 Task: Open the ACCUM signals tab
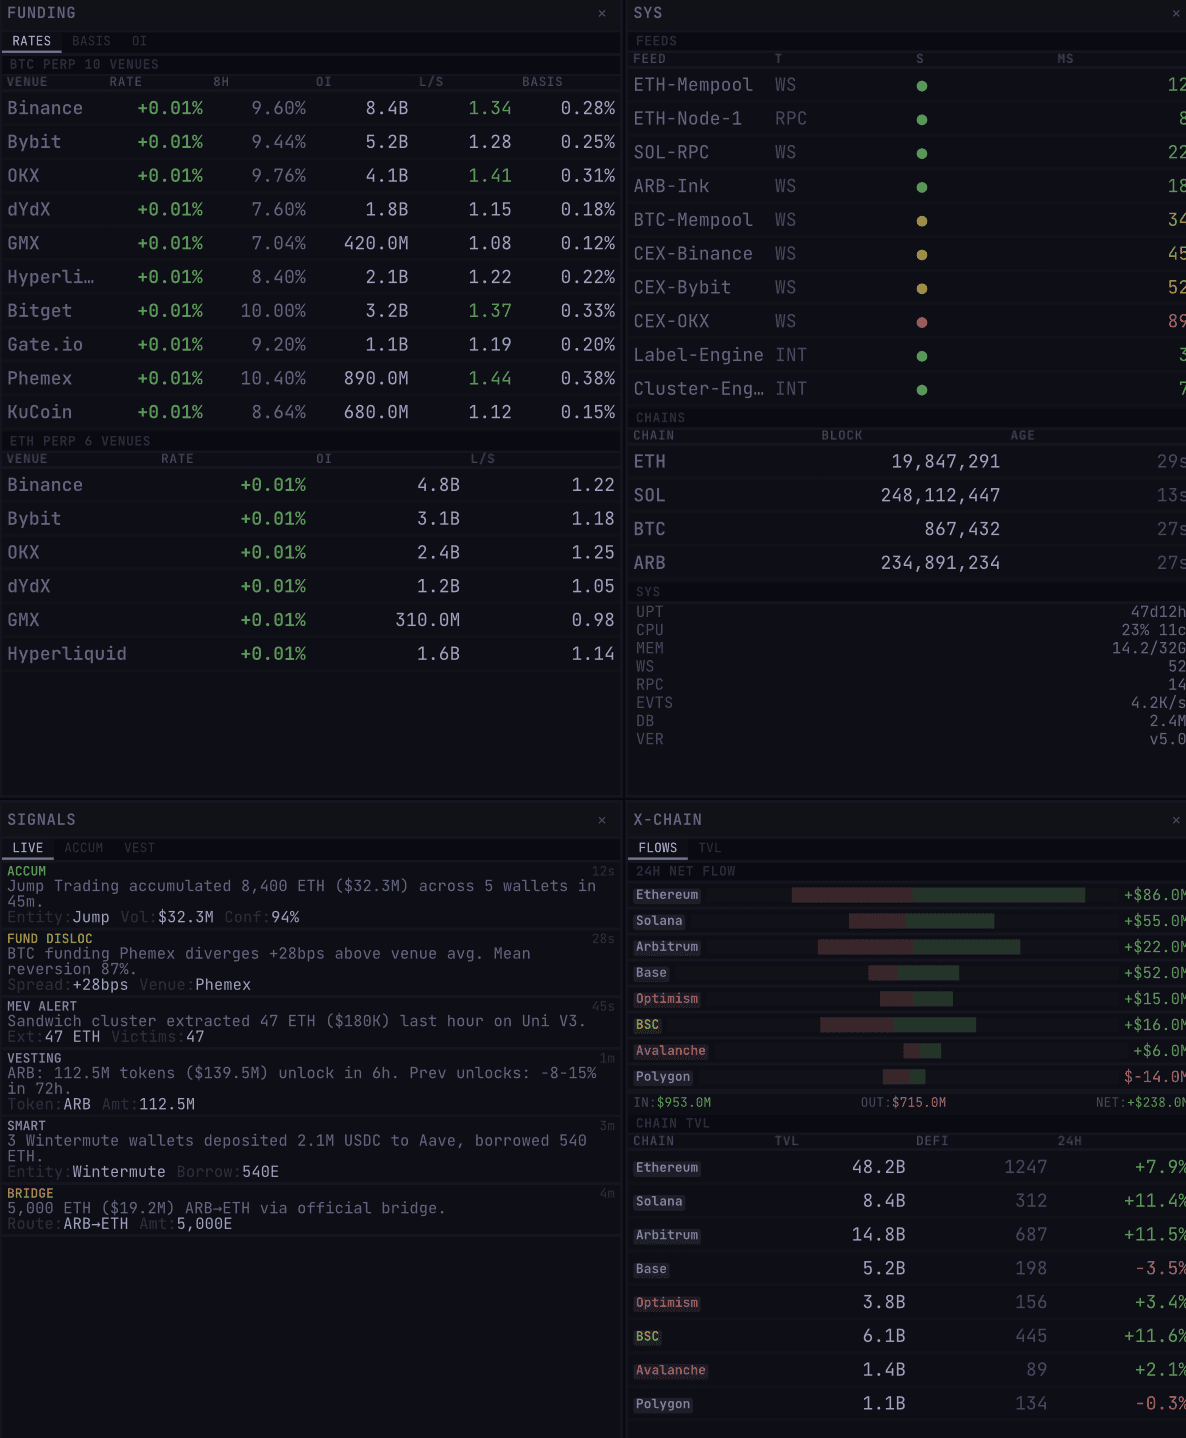point(84,848)
